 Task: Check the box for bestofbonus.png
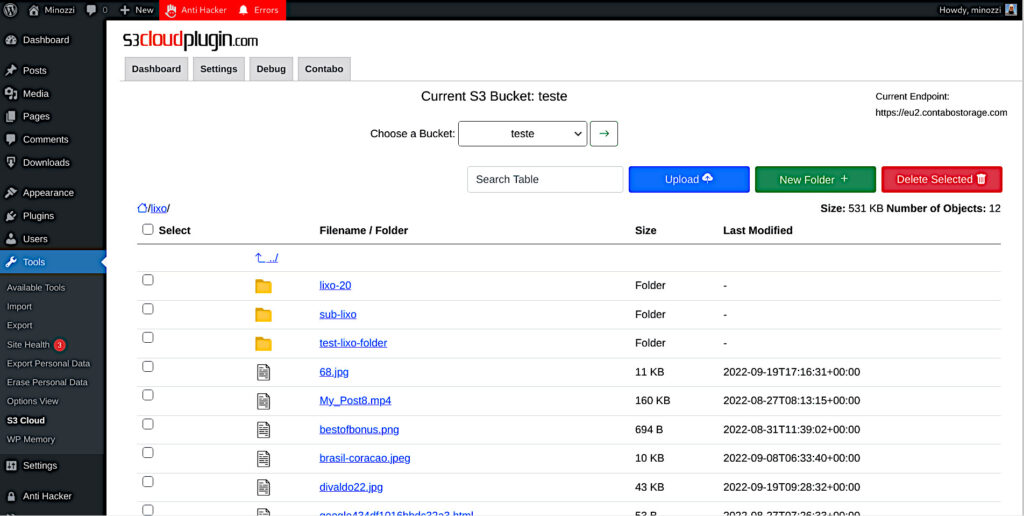coord(148,424)
